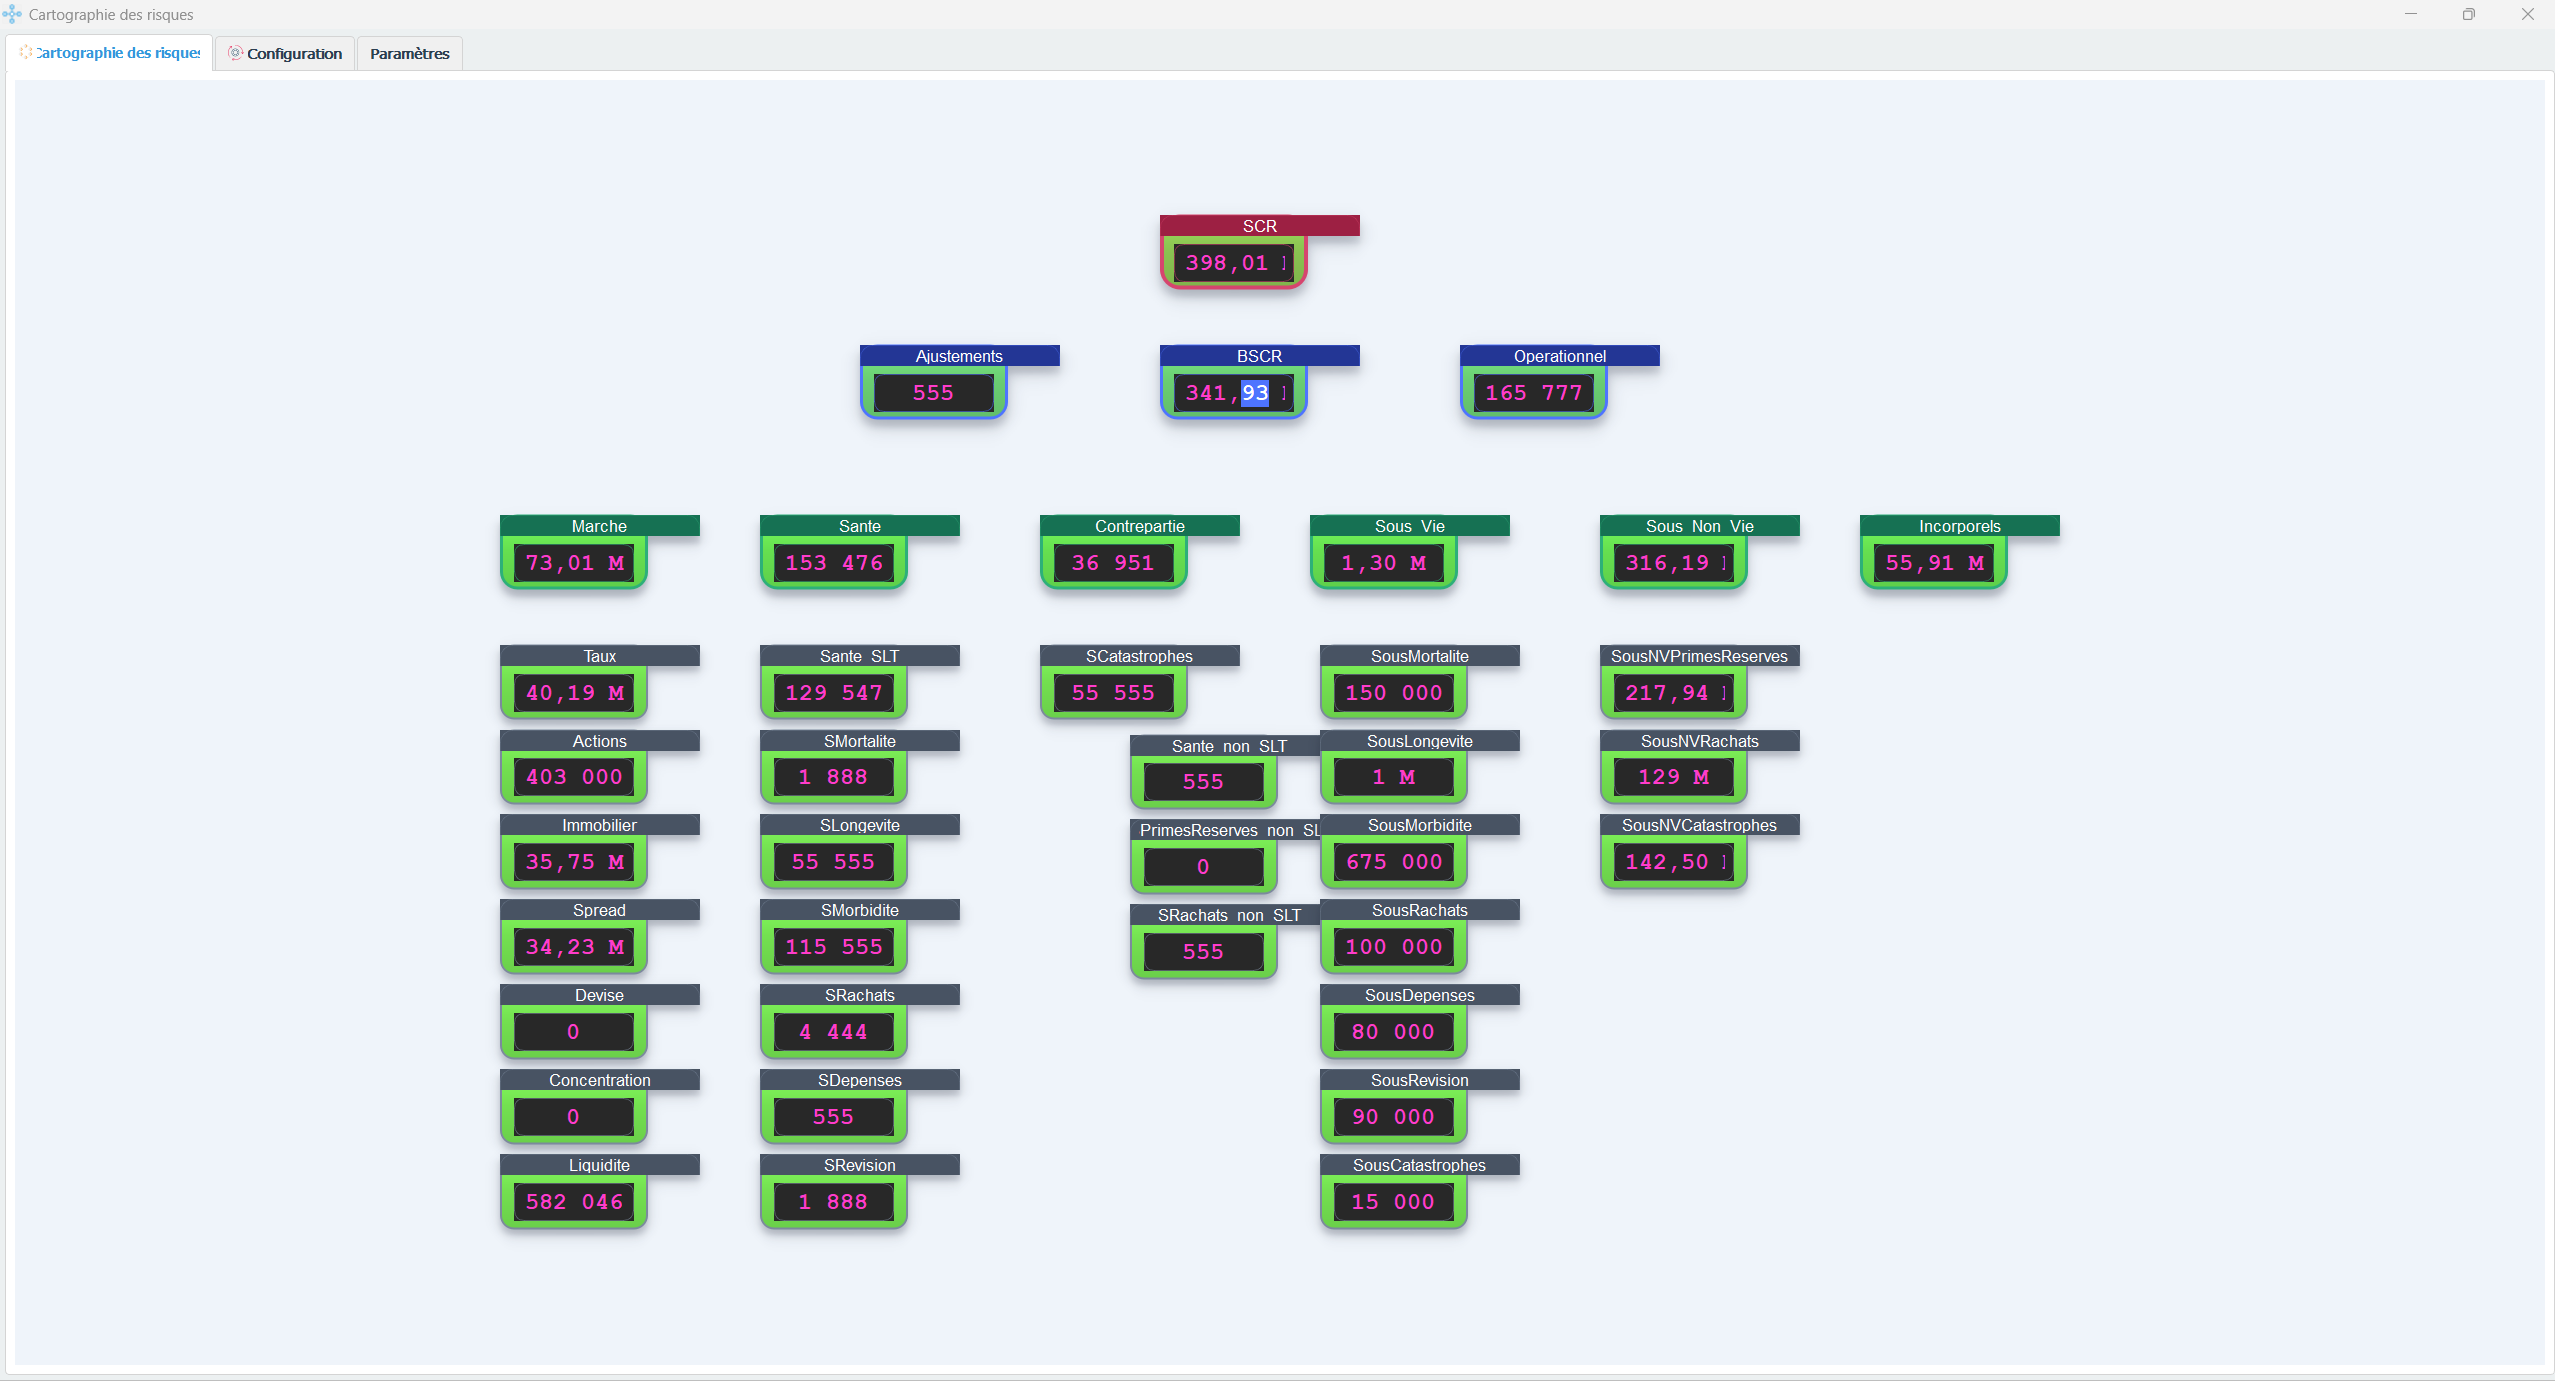The image size is (2555, 1381).
Task: Click the Taux value 40,19 M
Action: click(574, 693)
